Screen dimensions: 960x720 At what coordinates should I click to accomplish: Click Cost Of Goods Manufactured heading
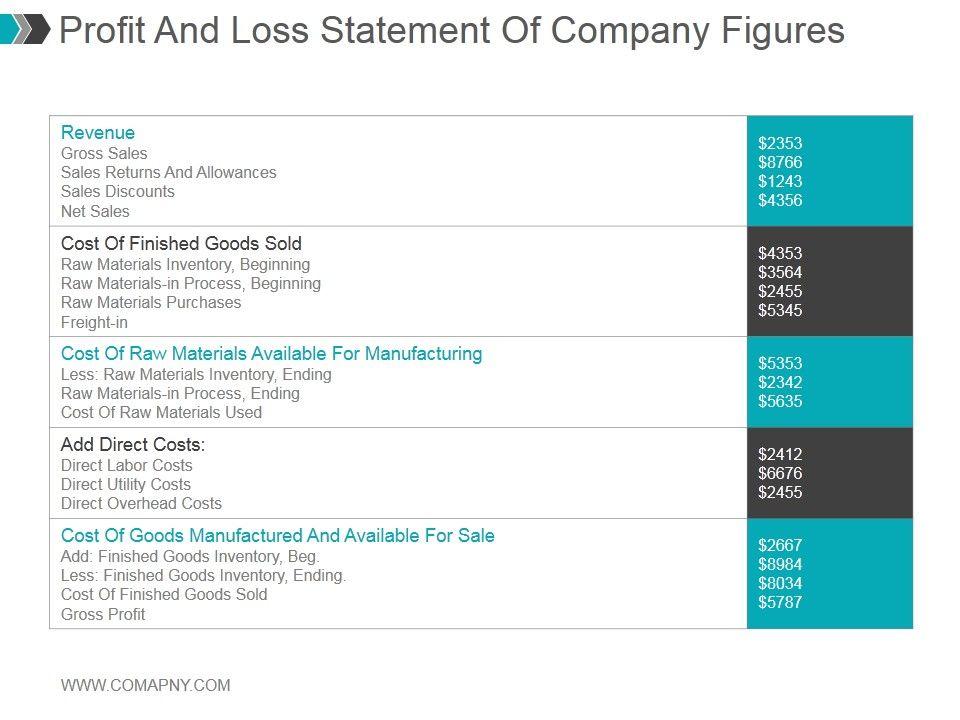coord(277,535)
